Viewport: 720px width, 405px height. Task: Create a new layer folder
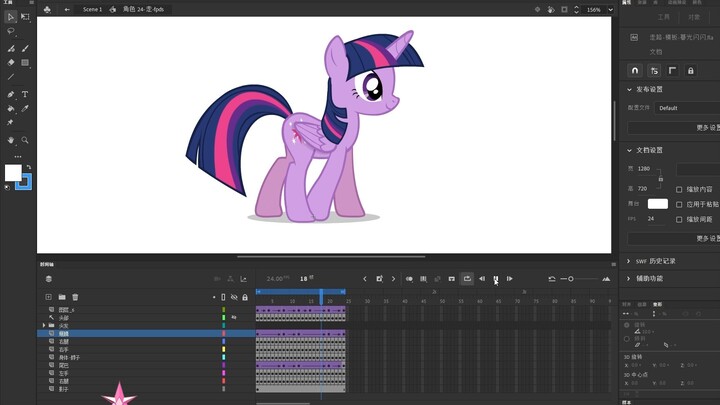tap(62, 297)
